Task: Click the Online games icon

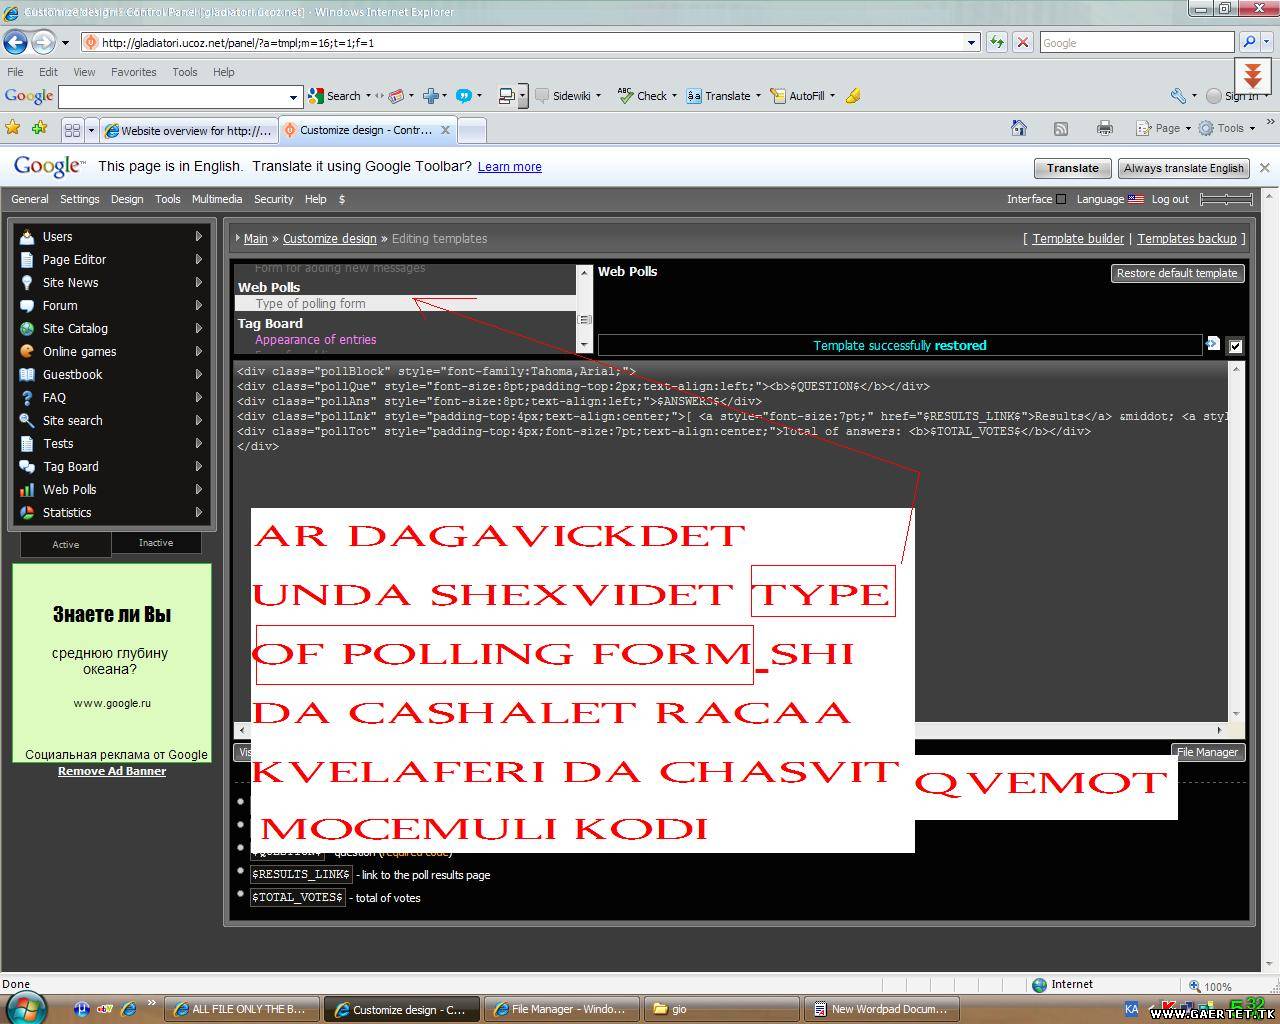Action: [27, 352]
